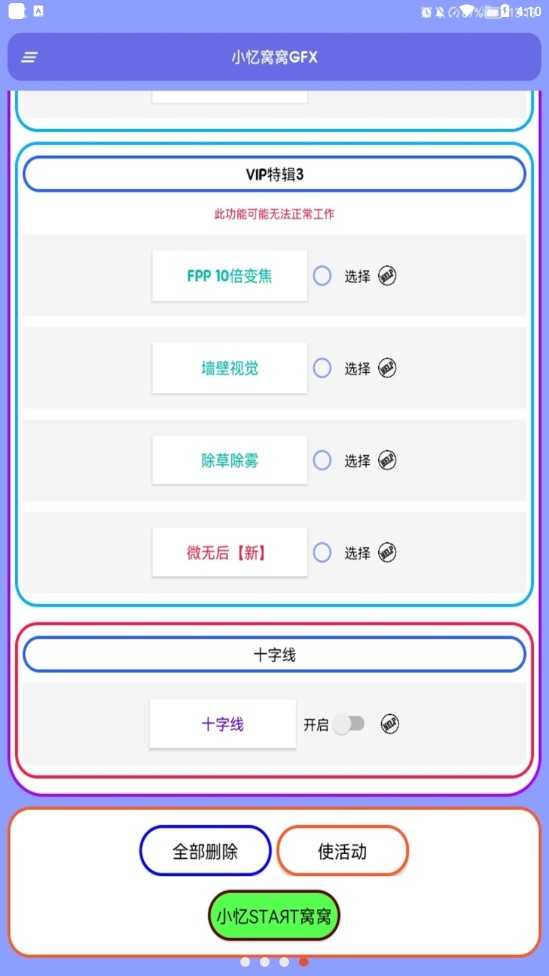Tap the alarm icon in status bar
The height and width of the screenshot is (976, 549).
click(x=426, y=11)
